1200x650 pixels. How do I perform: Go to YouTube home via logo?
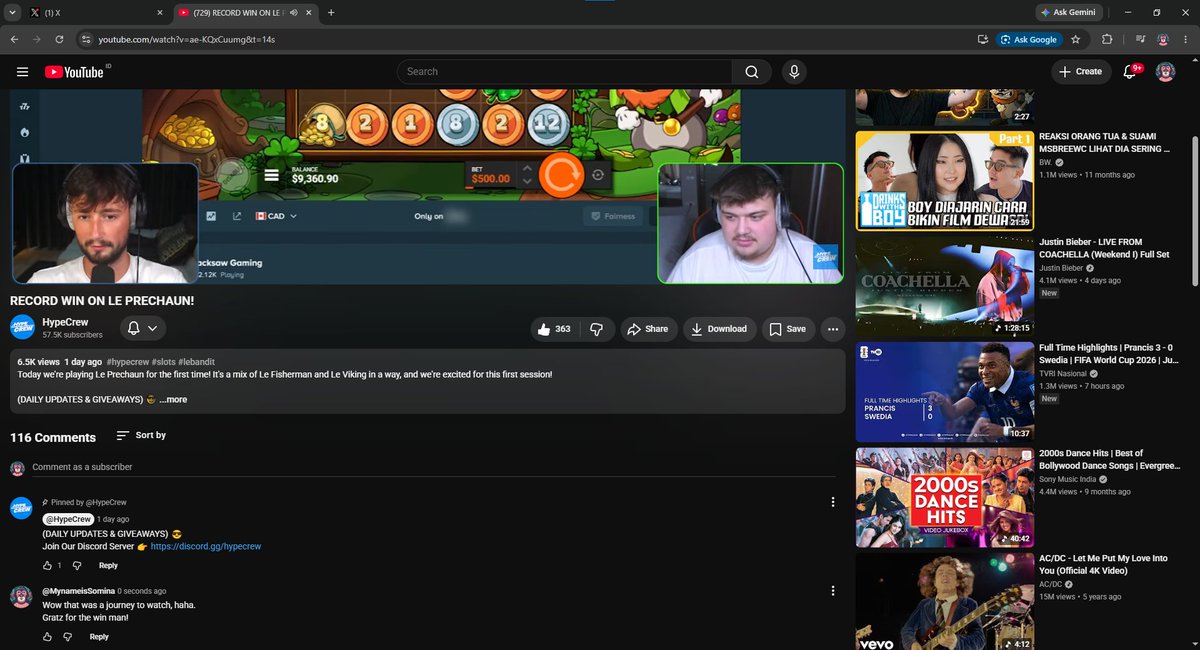coord(74,72)
